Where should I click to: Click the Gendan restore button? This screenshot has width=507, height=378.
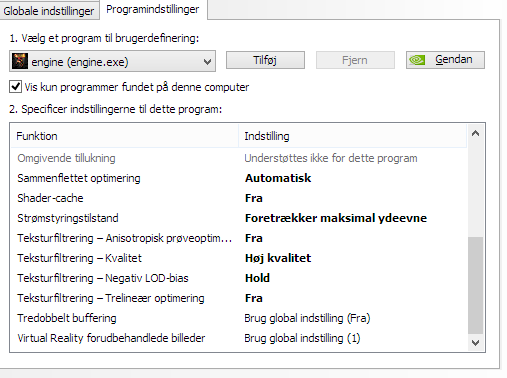[x=445, y=60]
